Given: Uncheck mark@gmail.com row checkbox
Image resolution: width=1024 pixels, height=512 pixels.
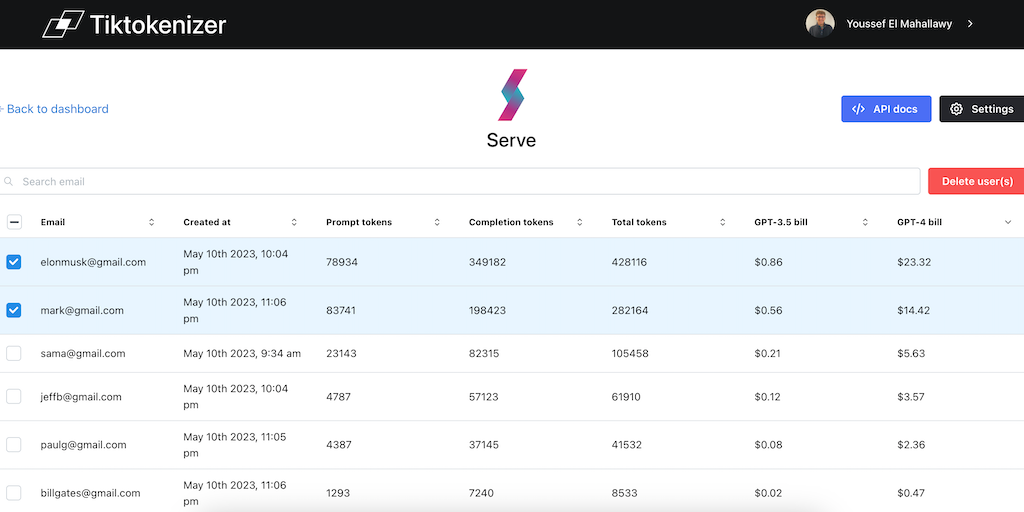Looking at the screenshot, I should tap(14, 310).
